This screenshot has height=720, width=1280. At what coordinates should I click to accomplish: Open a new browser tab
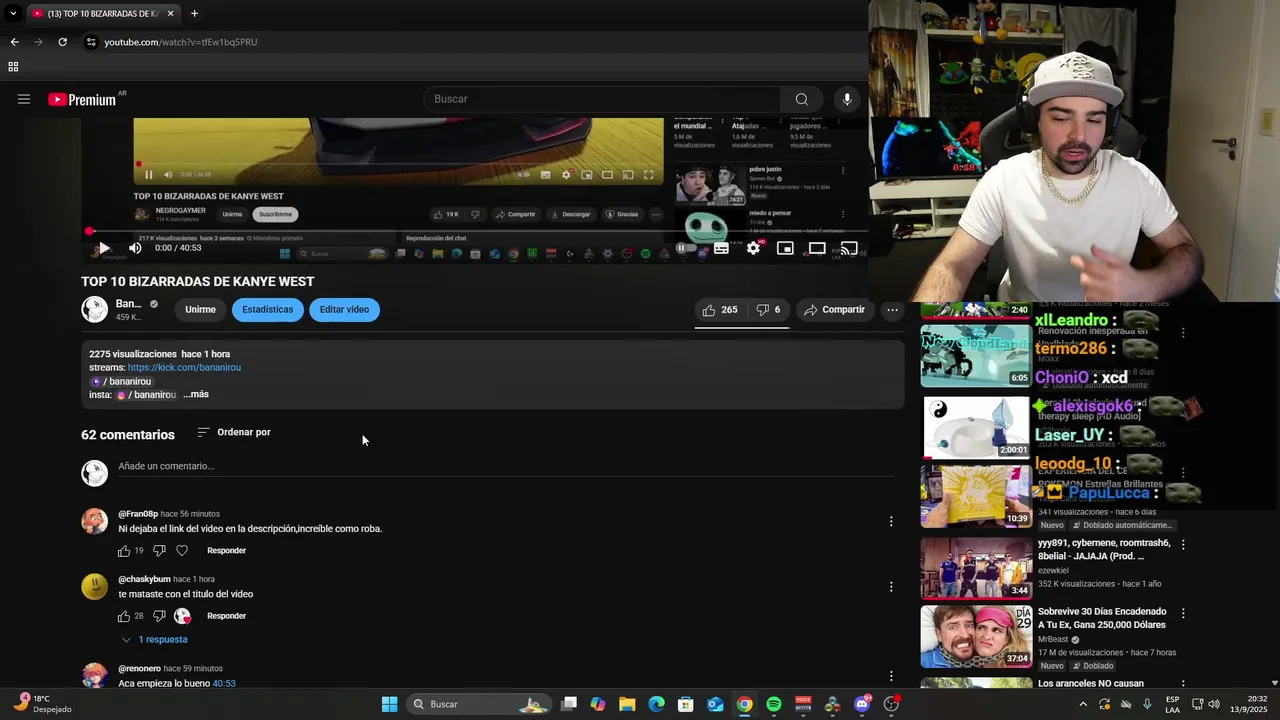194,13
